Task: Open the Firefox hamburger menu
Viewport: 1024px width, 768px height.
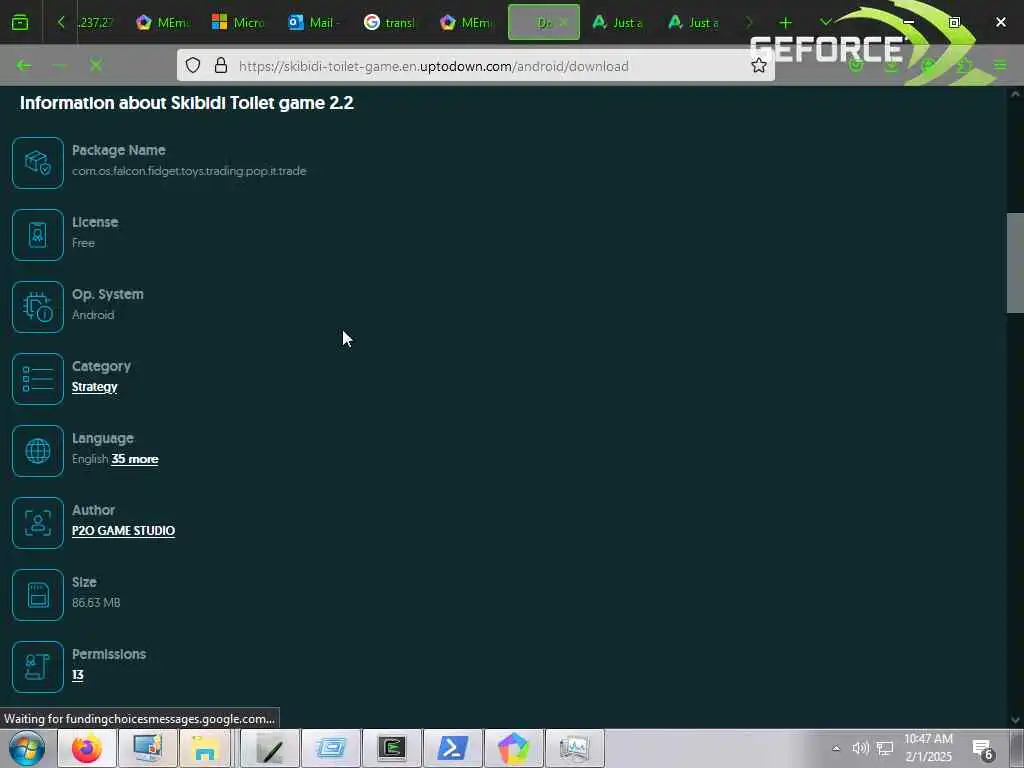Action: [x=1000, y=65]
